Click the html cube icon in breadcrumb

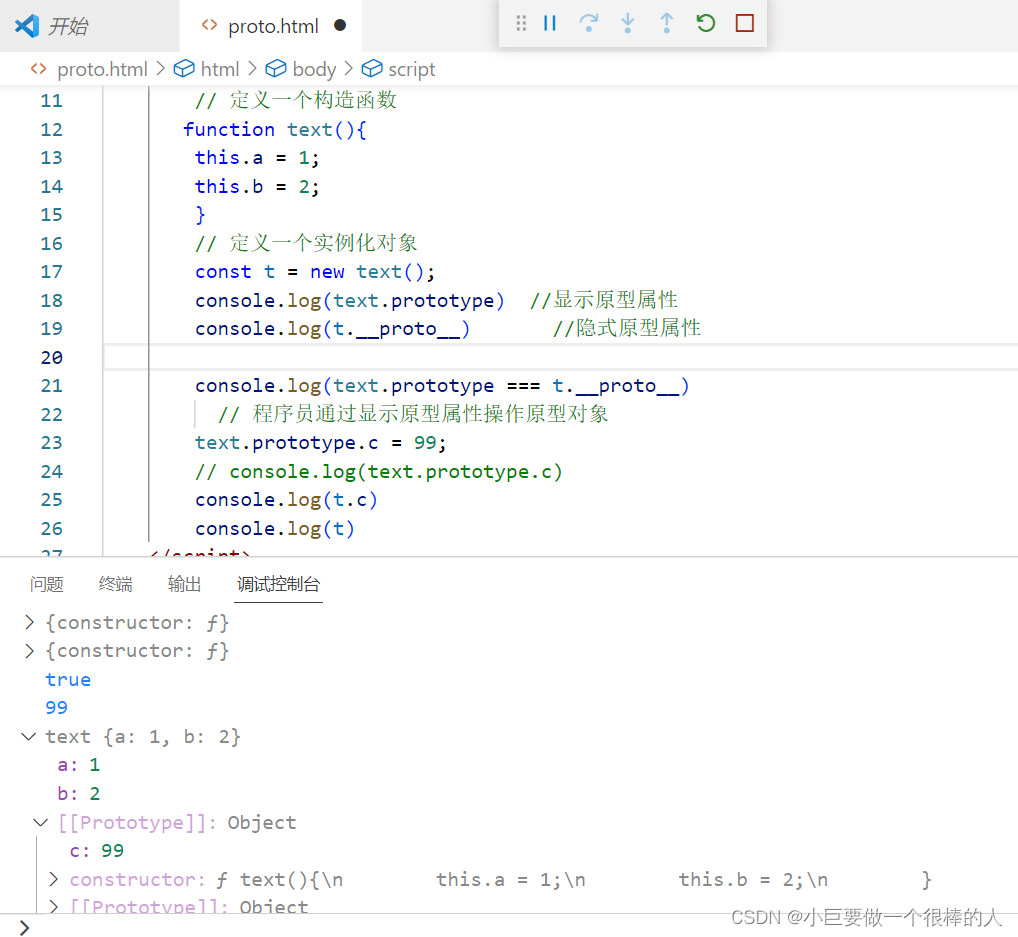pos(184,68)
